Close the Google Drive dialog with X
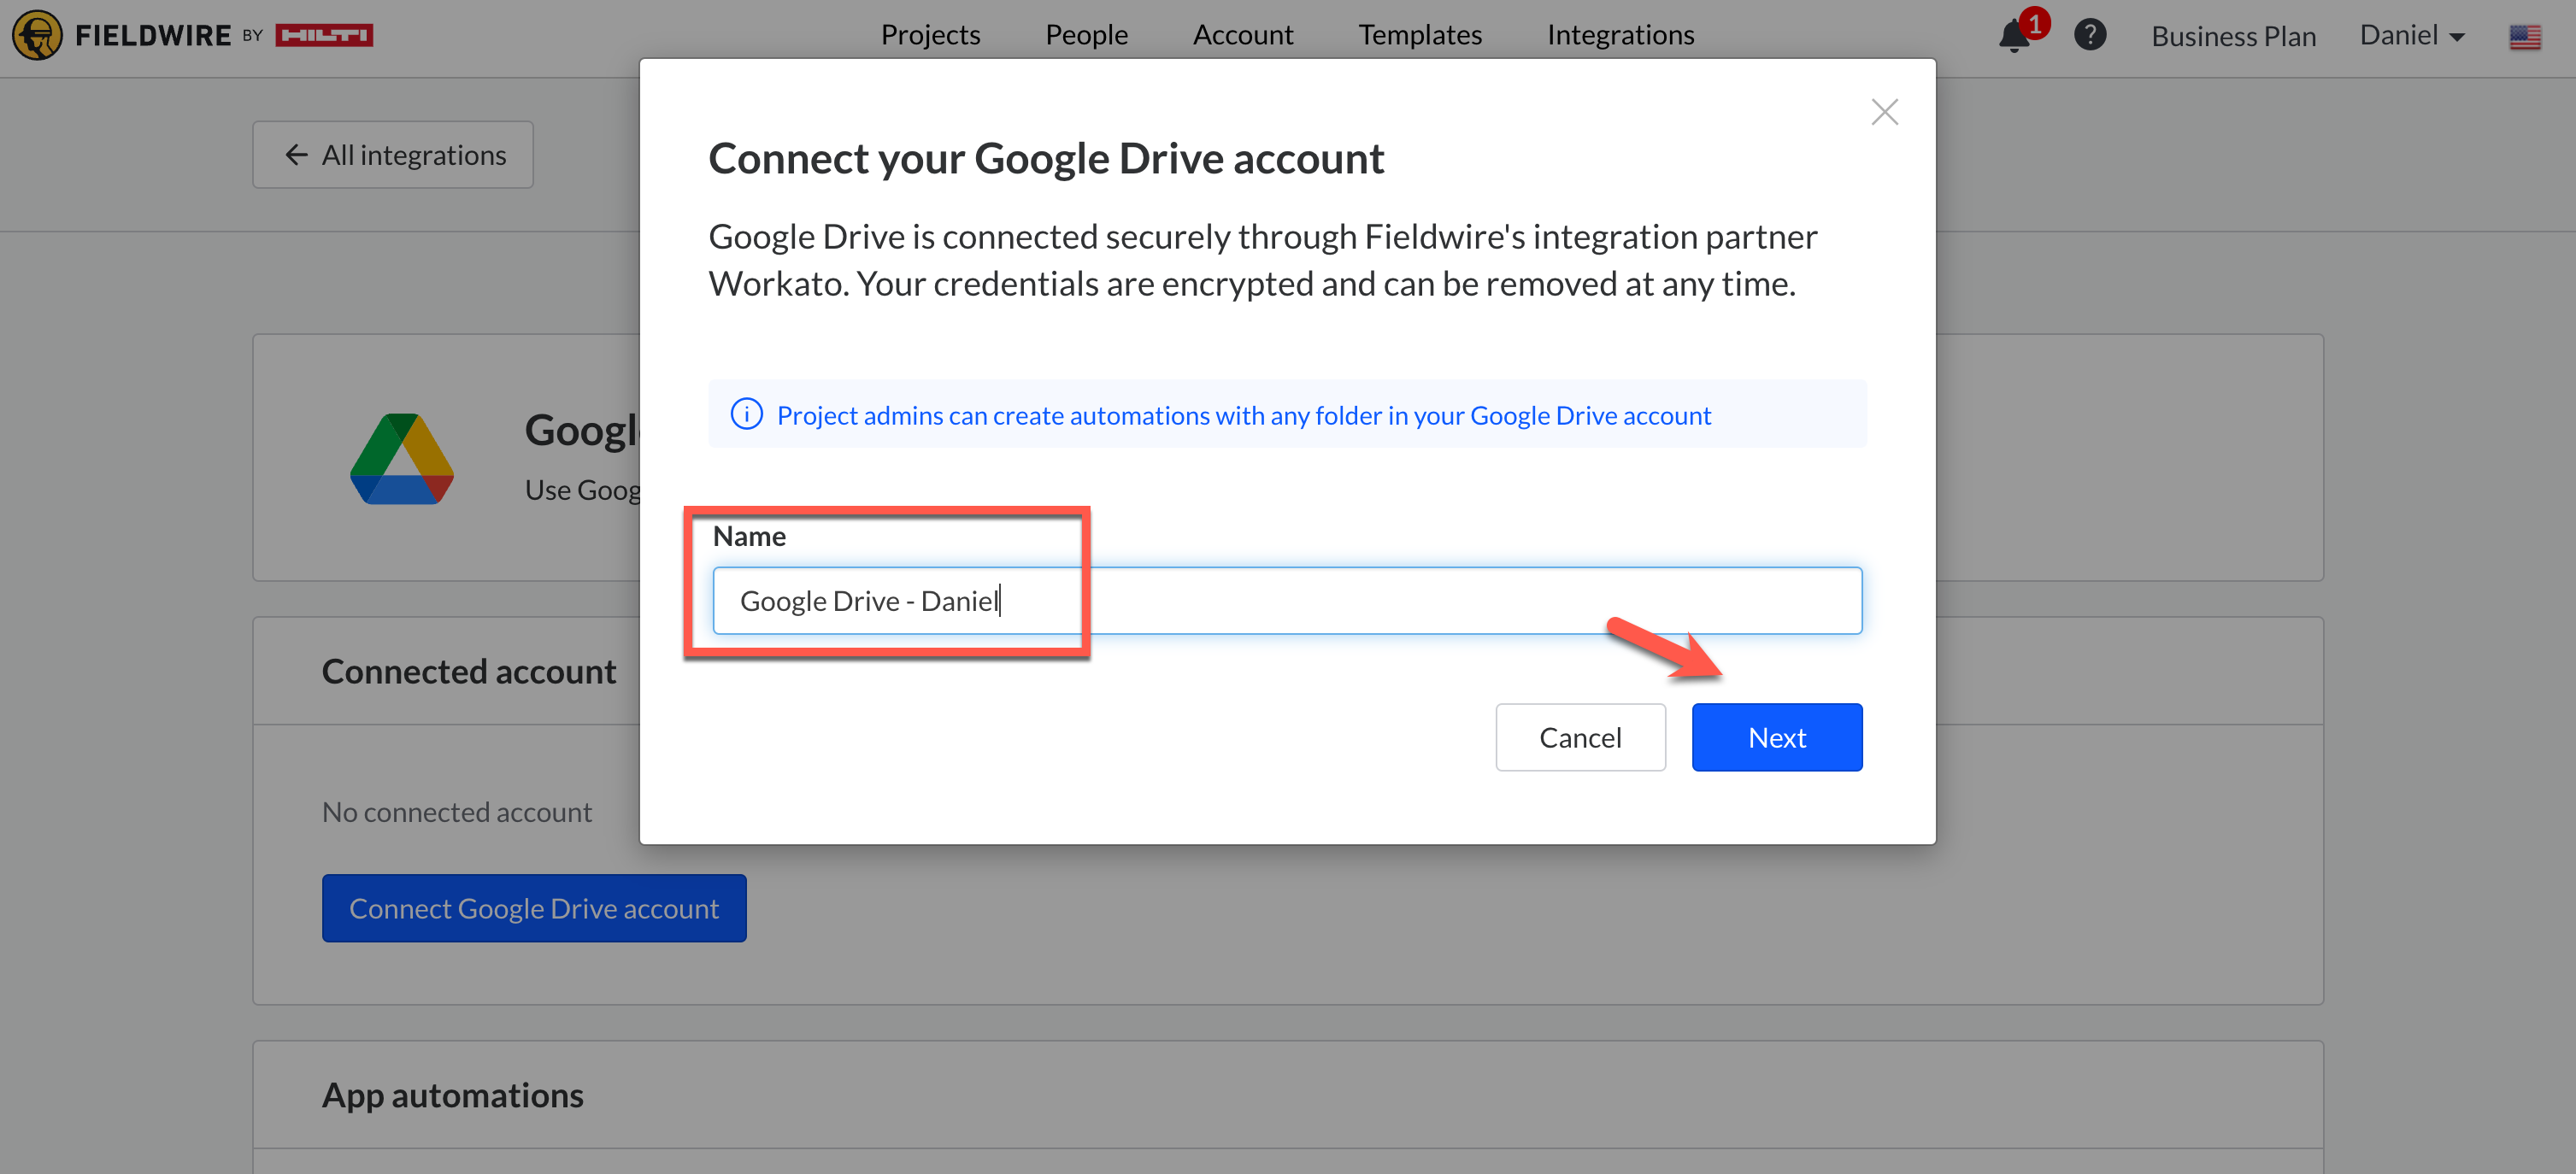This screenshot has height=1174, width=2576. click(x=1884, y=112)
